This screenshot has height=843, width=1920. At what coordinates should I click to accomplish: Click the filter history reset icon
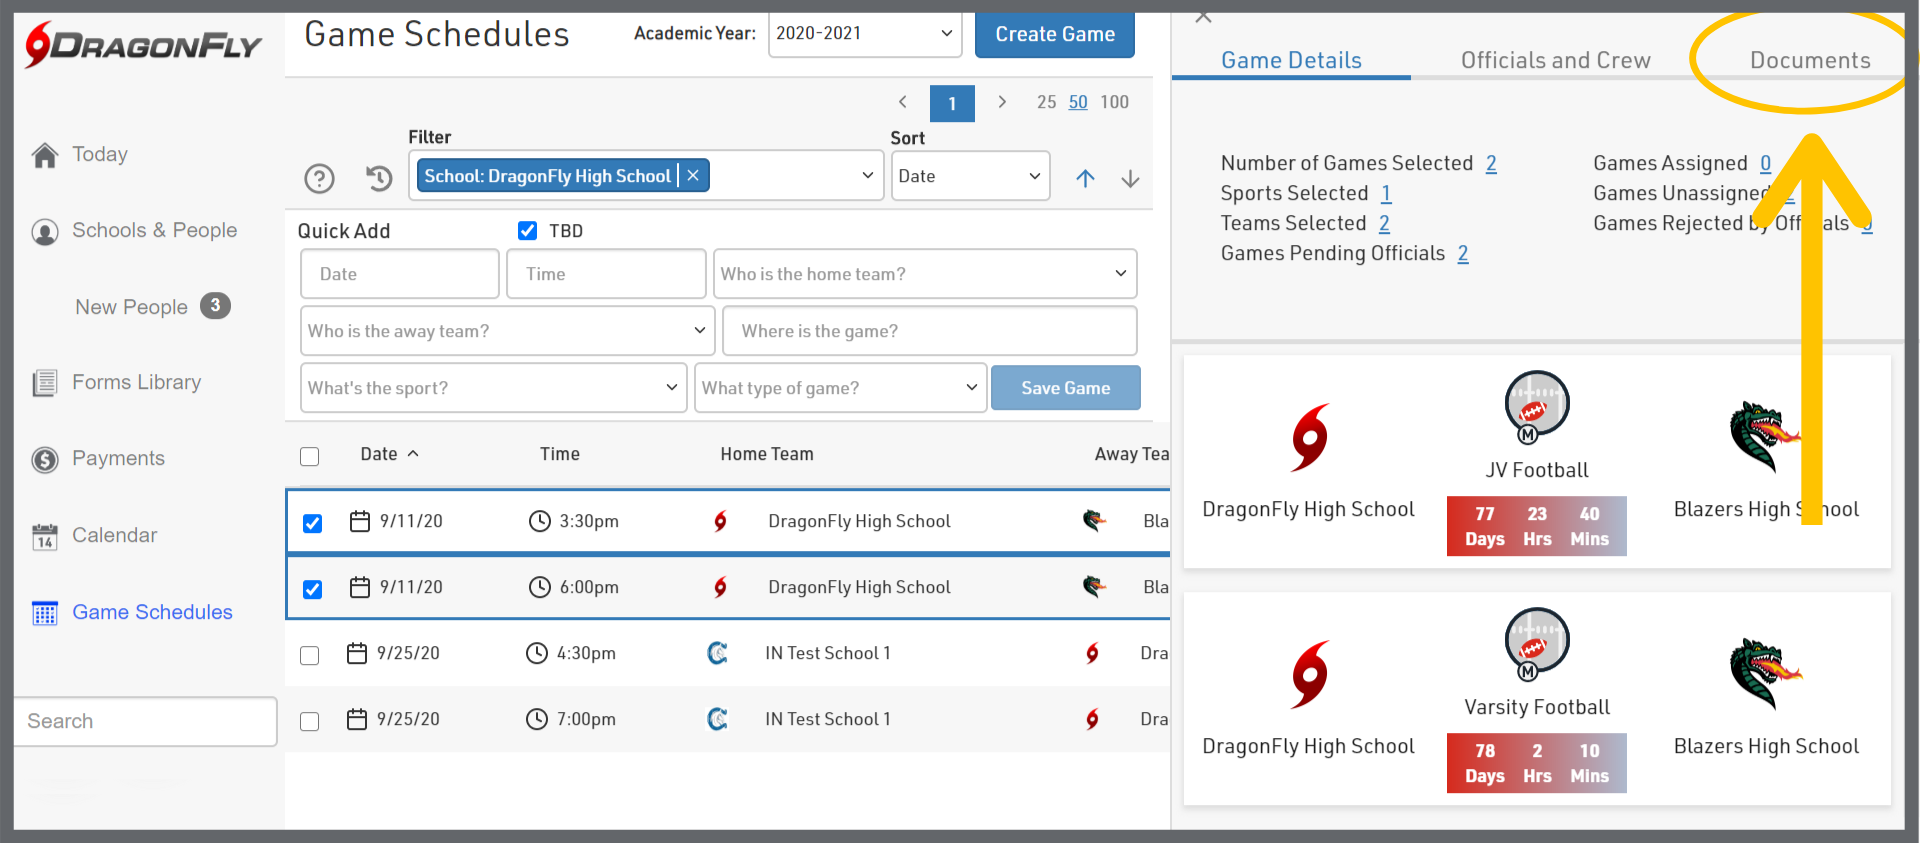pyautogui.click(x=379, y=178)
